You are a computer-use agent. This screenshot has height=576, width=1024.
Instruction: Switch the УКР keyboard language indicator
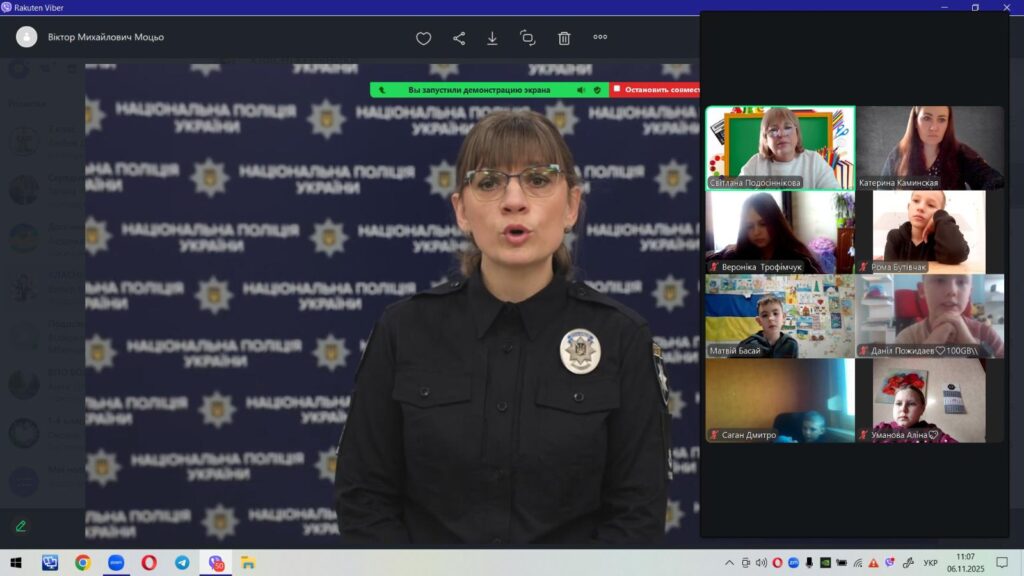(930, 563)
